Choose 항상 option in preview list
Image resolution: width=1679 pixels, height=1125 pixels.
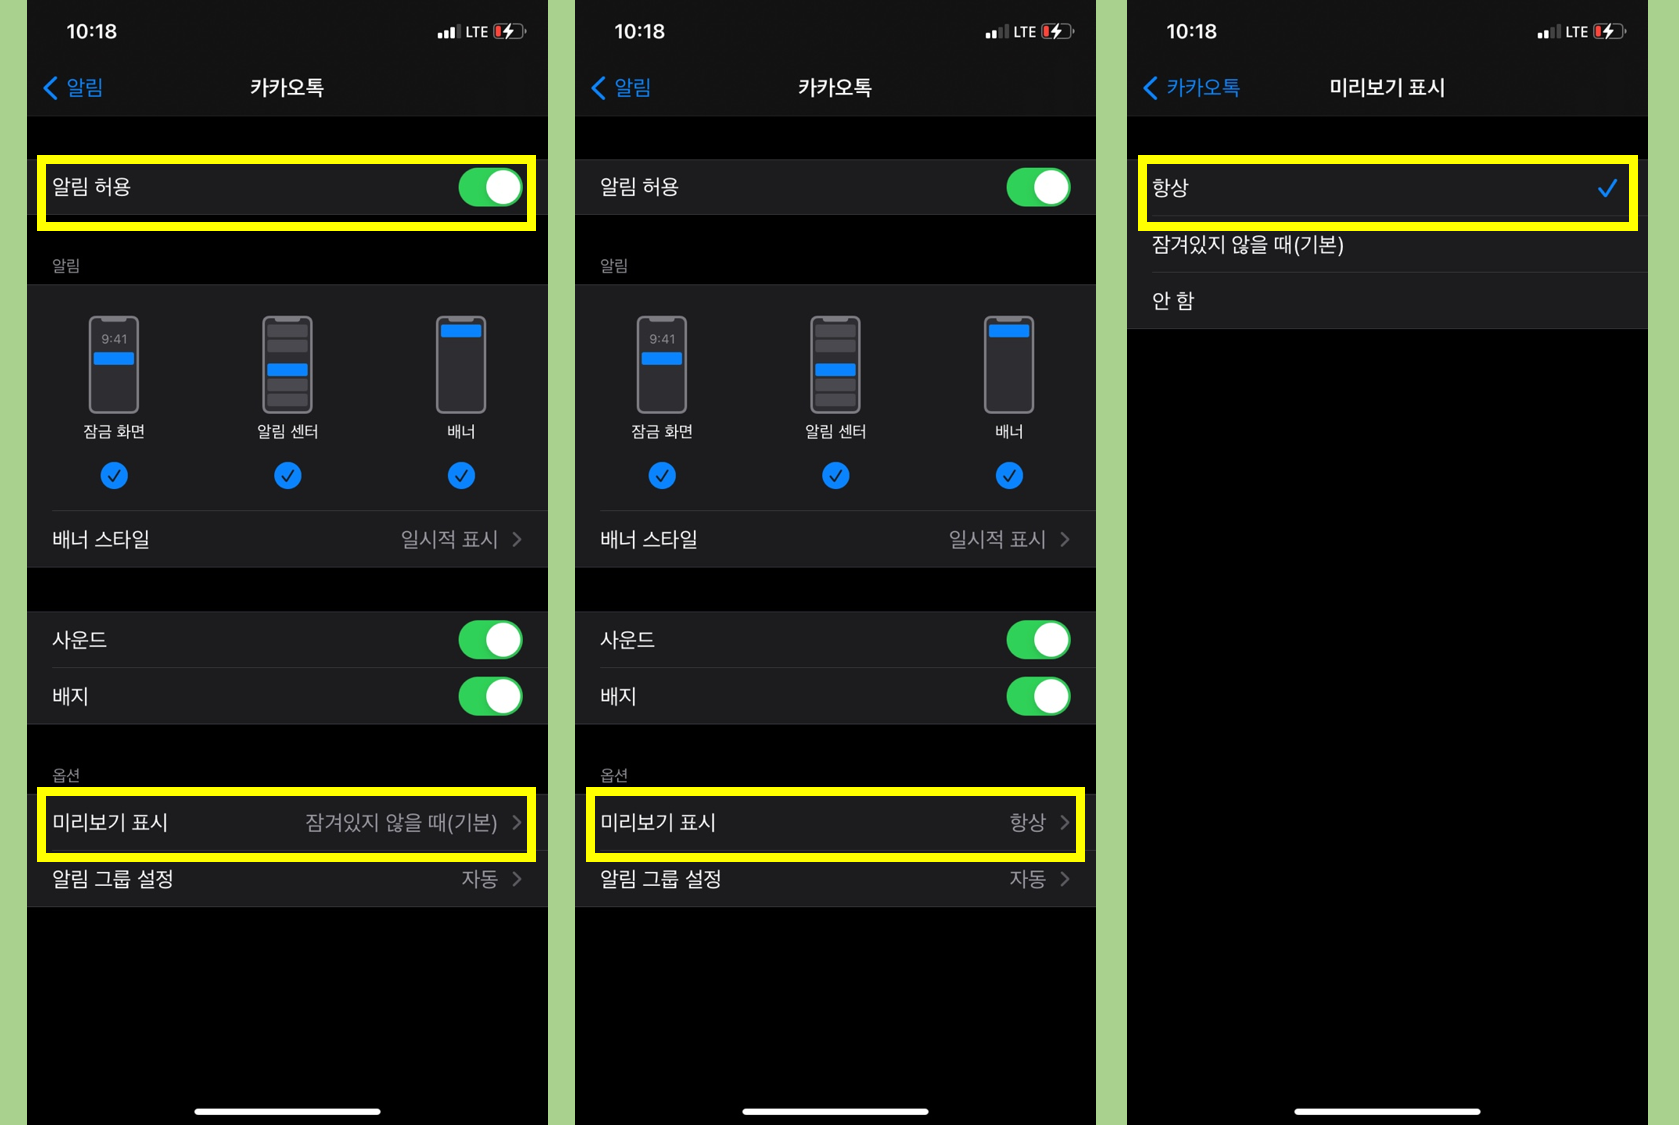click(1387, 188)
